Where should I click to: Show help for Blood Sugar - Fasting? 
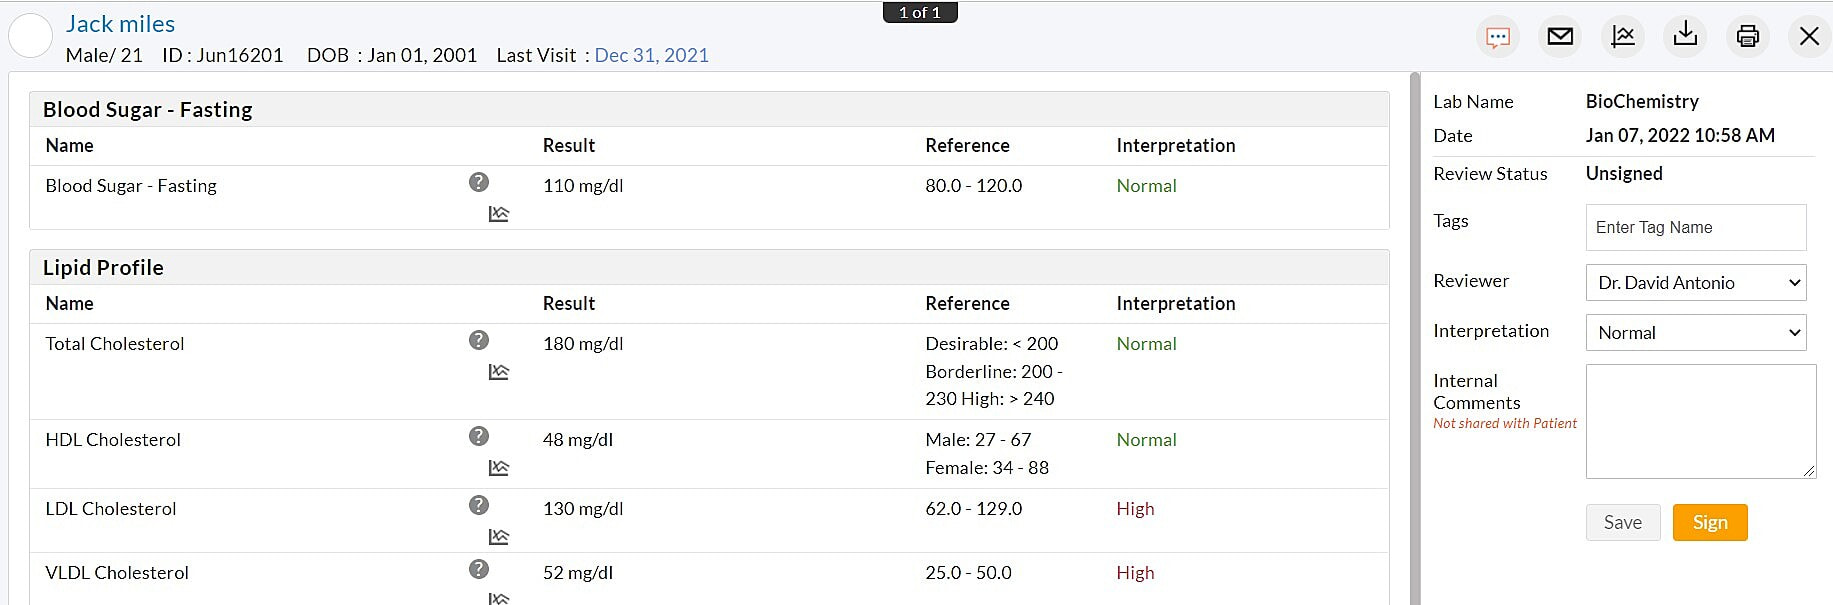479,182
